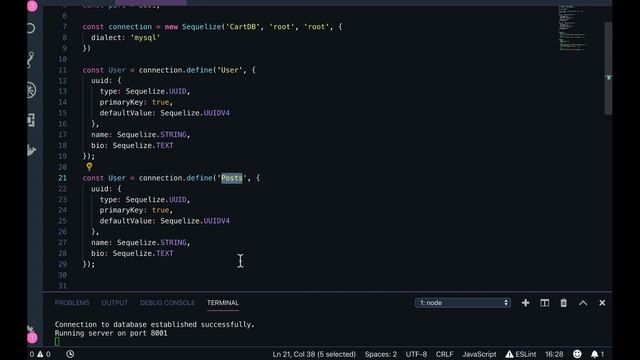640x360 pixels.
Task: Open the Debug view in activity bar
Action: 31,90
